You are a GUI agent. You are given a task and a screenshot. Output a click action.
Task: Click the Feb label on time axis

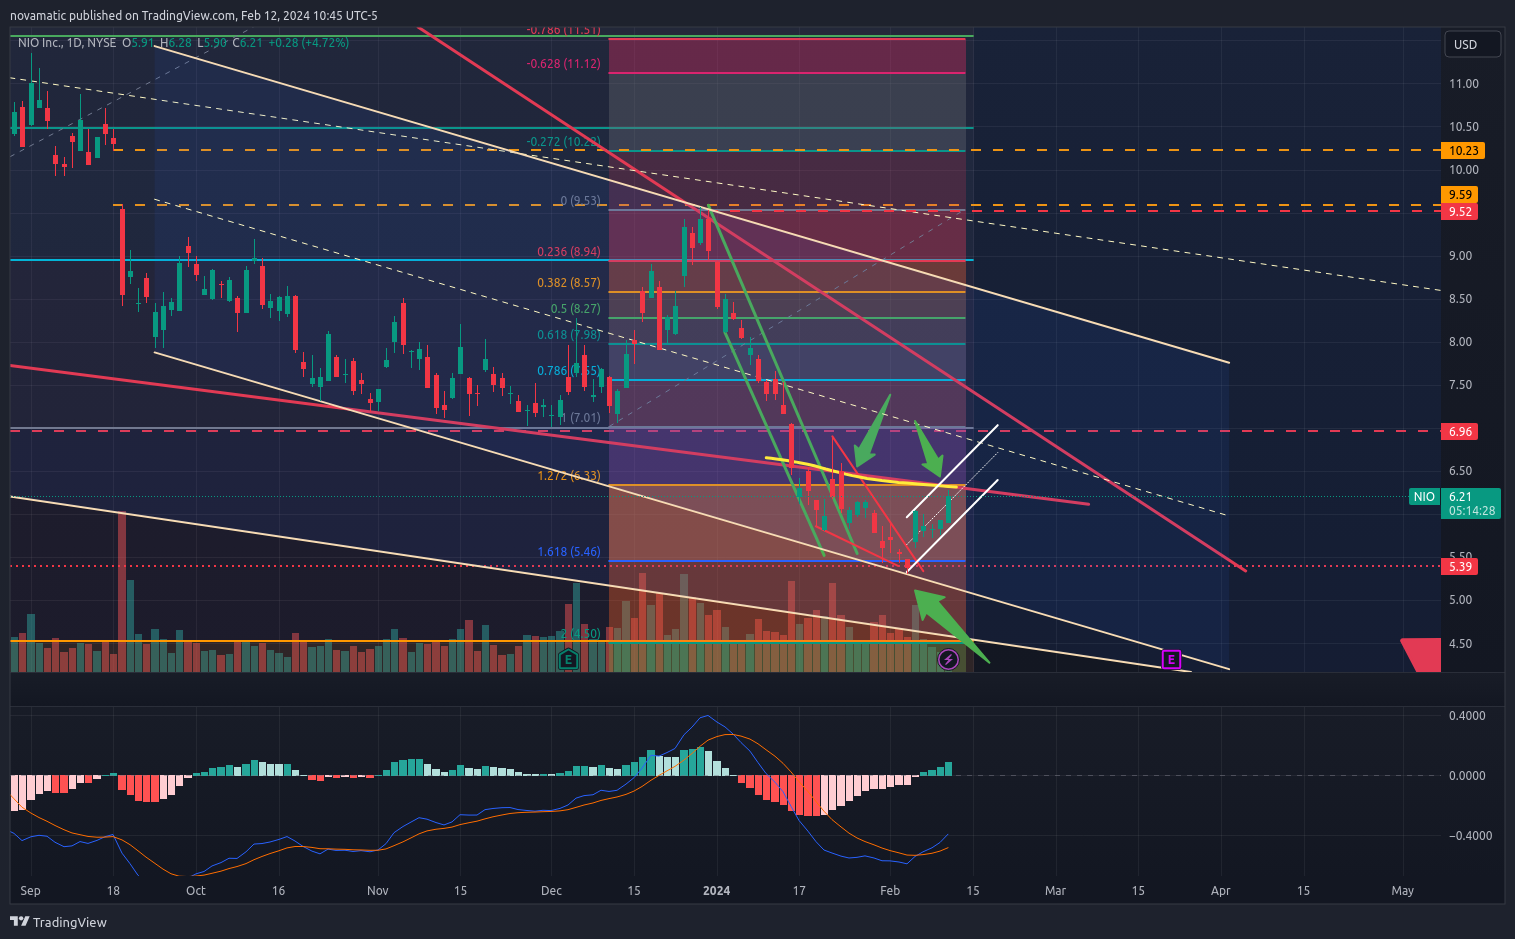tap(890, 891)
